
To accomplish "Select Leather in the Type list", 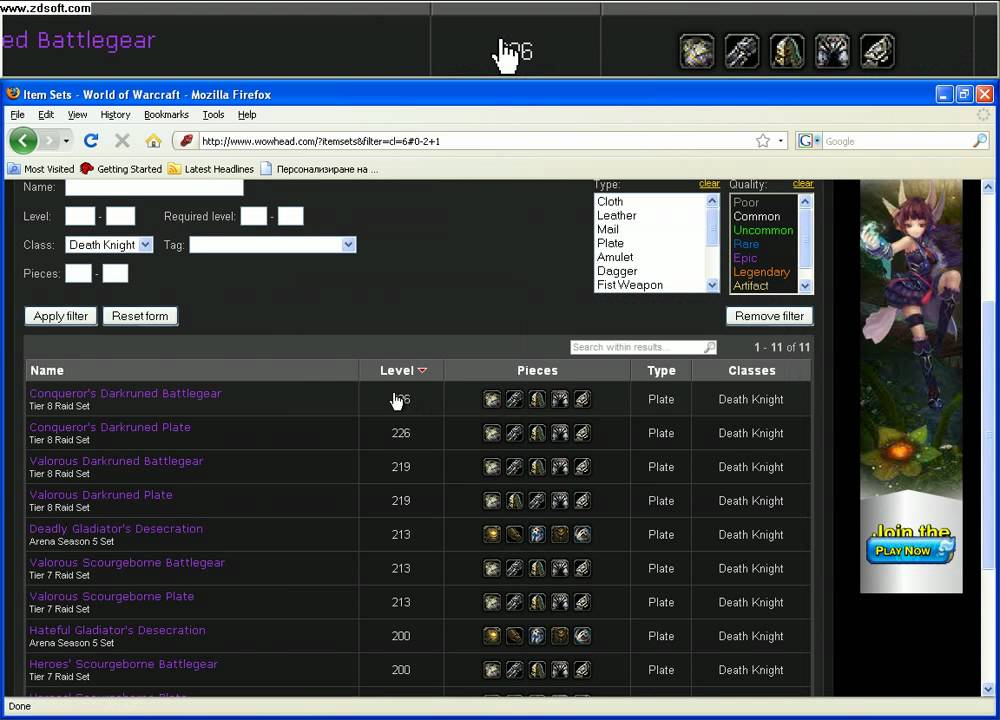I will [617, 216].
